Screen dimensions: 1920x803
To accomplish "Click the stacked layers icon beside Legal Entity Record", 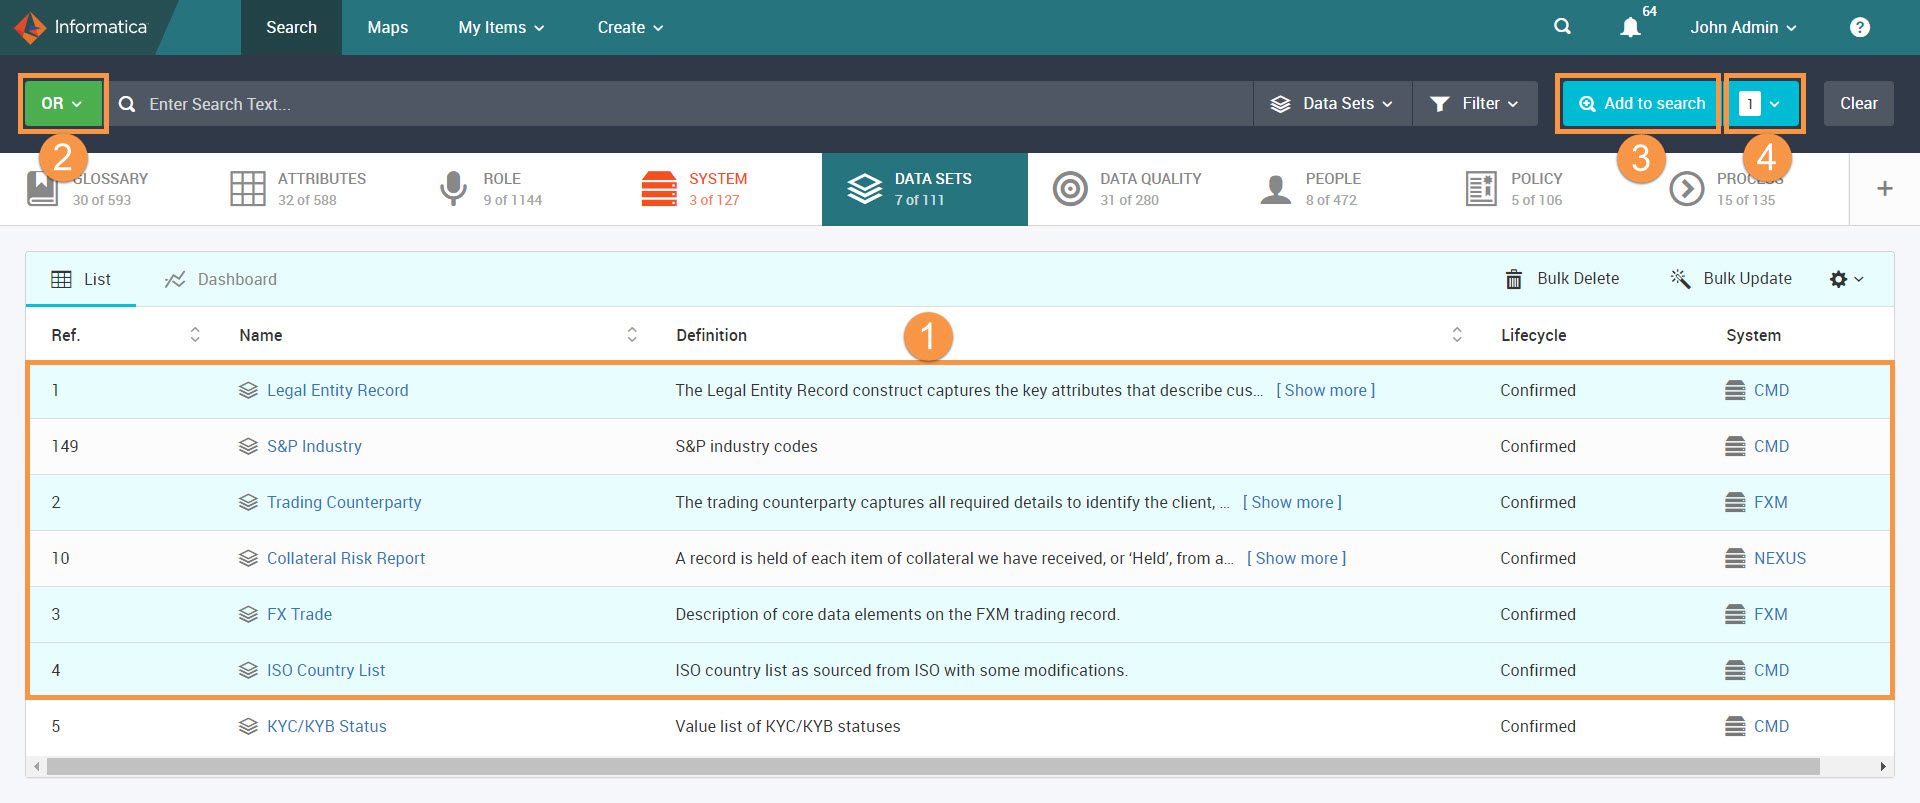I will (x=248, y=391).
